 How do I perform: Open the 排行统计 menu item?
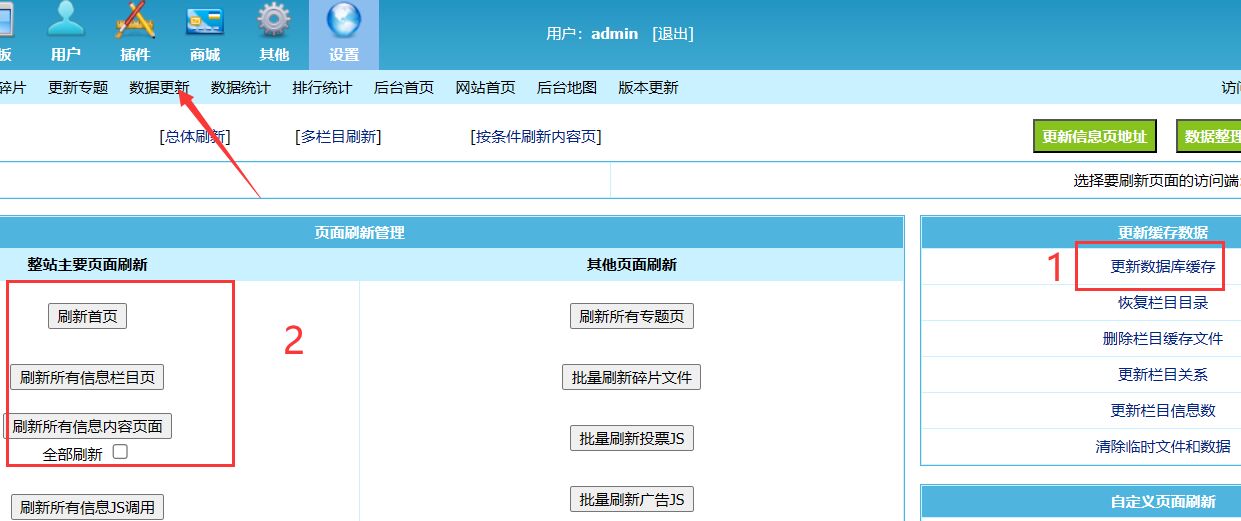point(322,88)
